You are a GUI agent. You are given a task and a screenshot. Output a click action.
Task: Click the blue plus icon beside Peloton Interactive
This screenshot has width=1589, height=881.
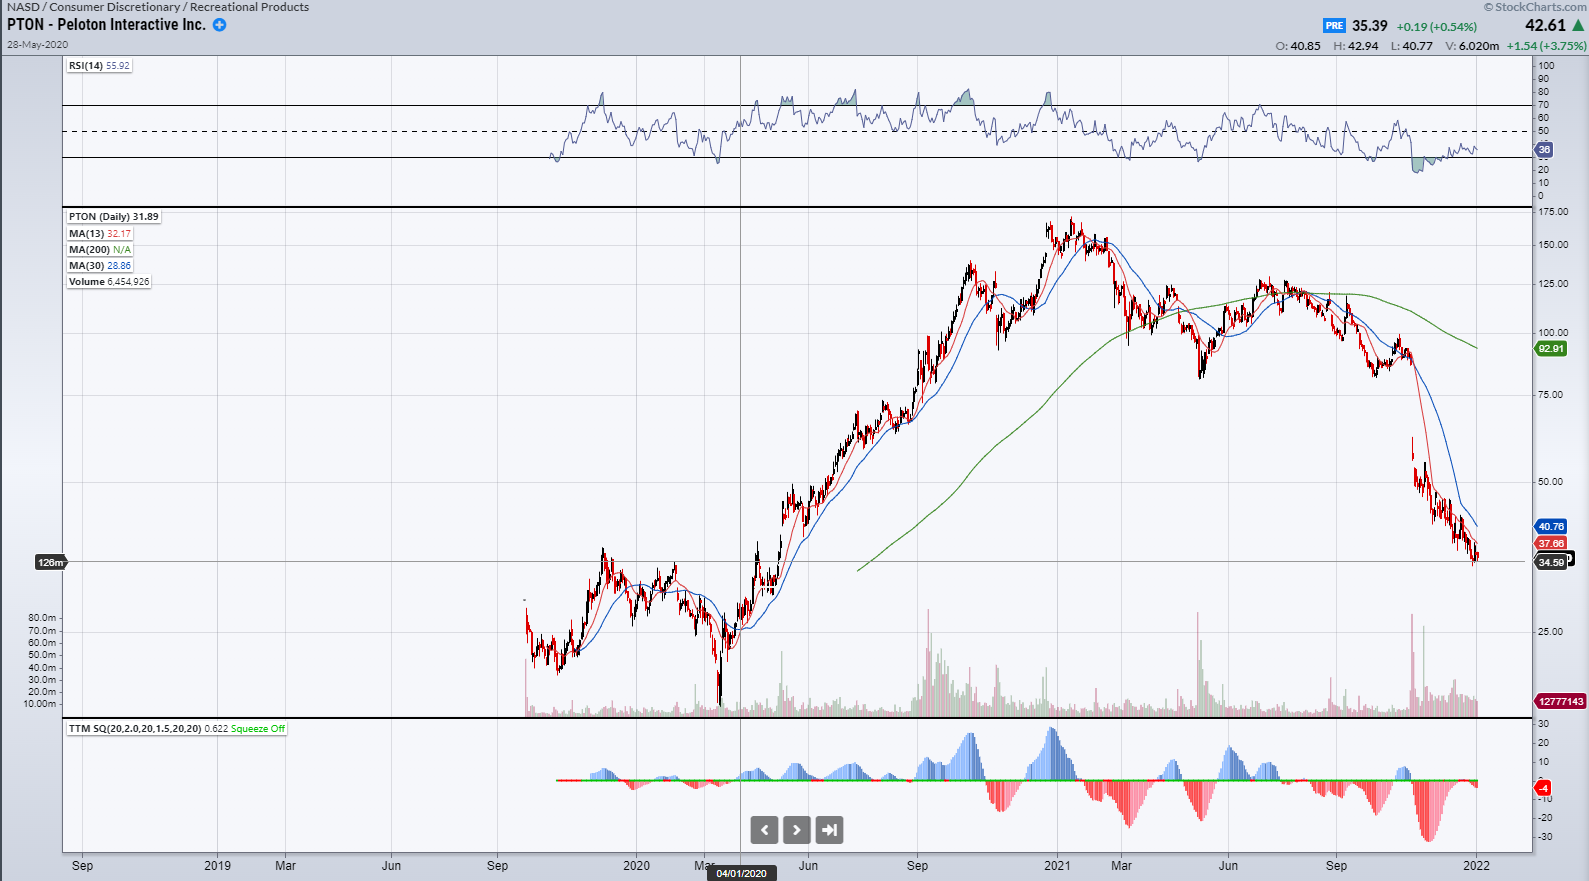click(x=219, y=25)
